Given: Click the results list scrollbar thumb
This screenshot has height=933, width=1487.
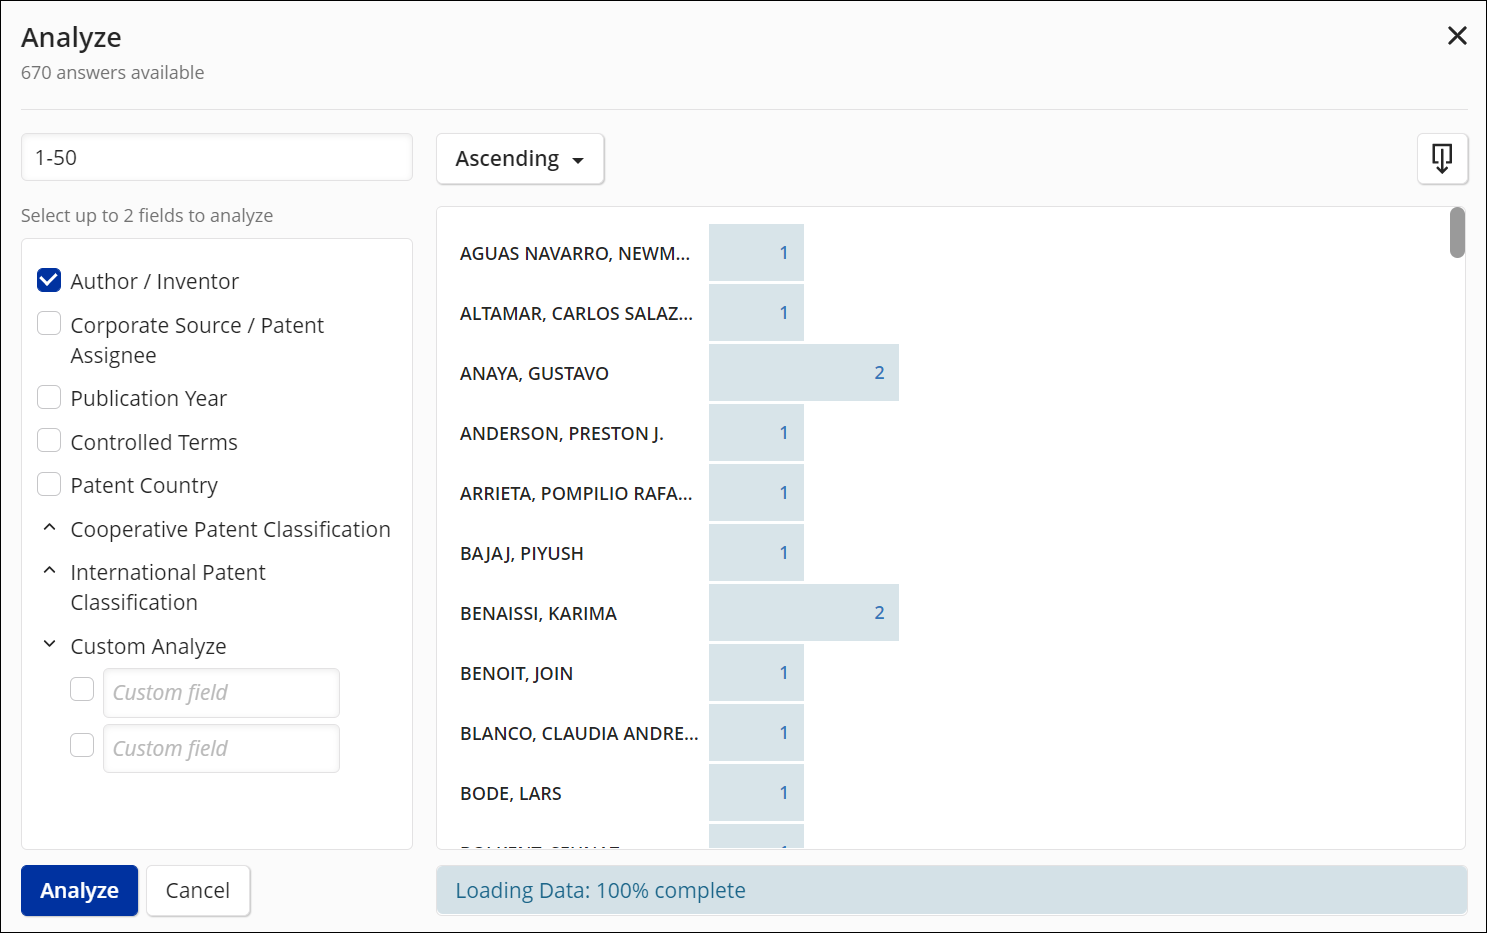Looking at the screenshot, I should 1457,232.
